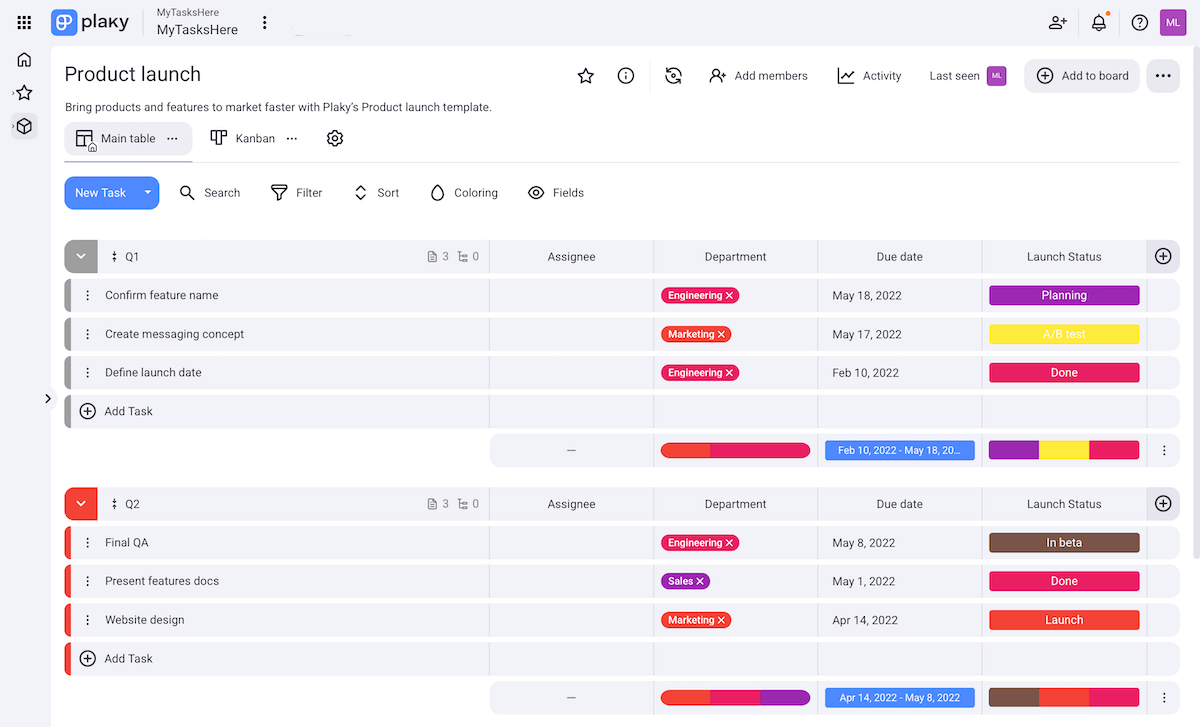Open the apps grid launcher icon

[x=24, y=22]
